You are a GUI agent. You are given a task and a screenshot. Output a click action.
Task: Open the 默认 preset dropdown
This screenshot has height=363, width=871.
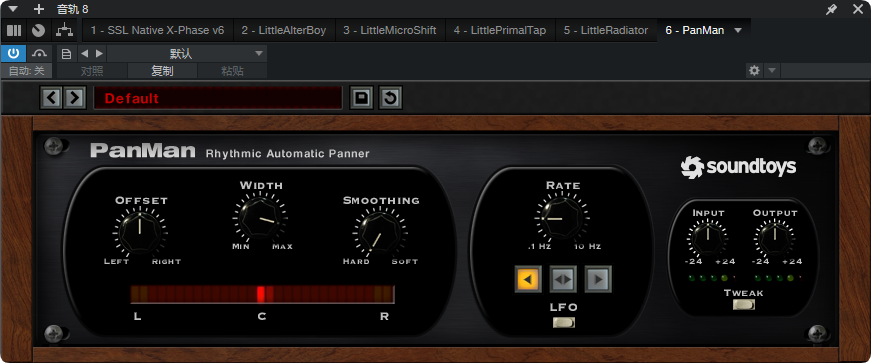point(187,54)
